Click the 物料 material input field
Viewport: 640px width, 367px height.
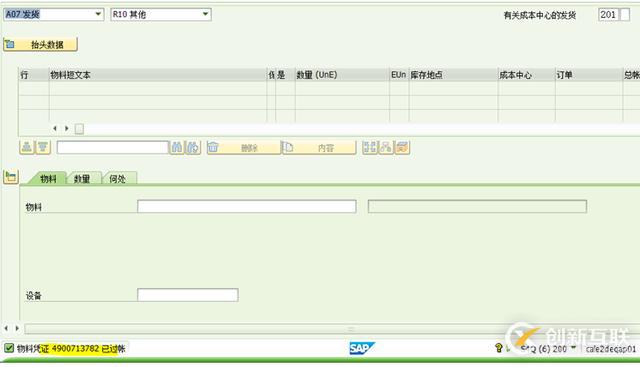[x=247, y=206]
